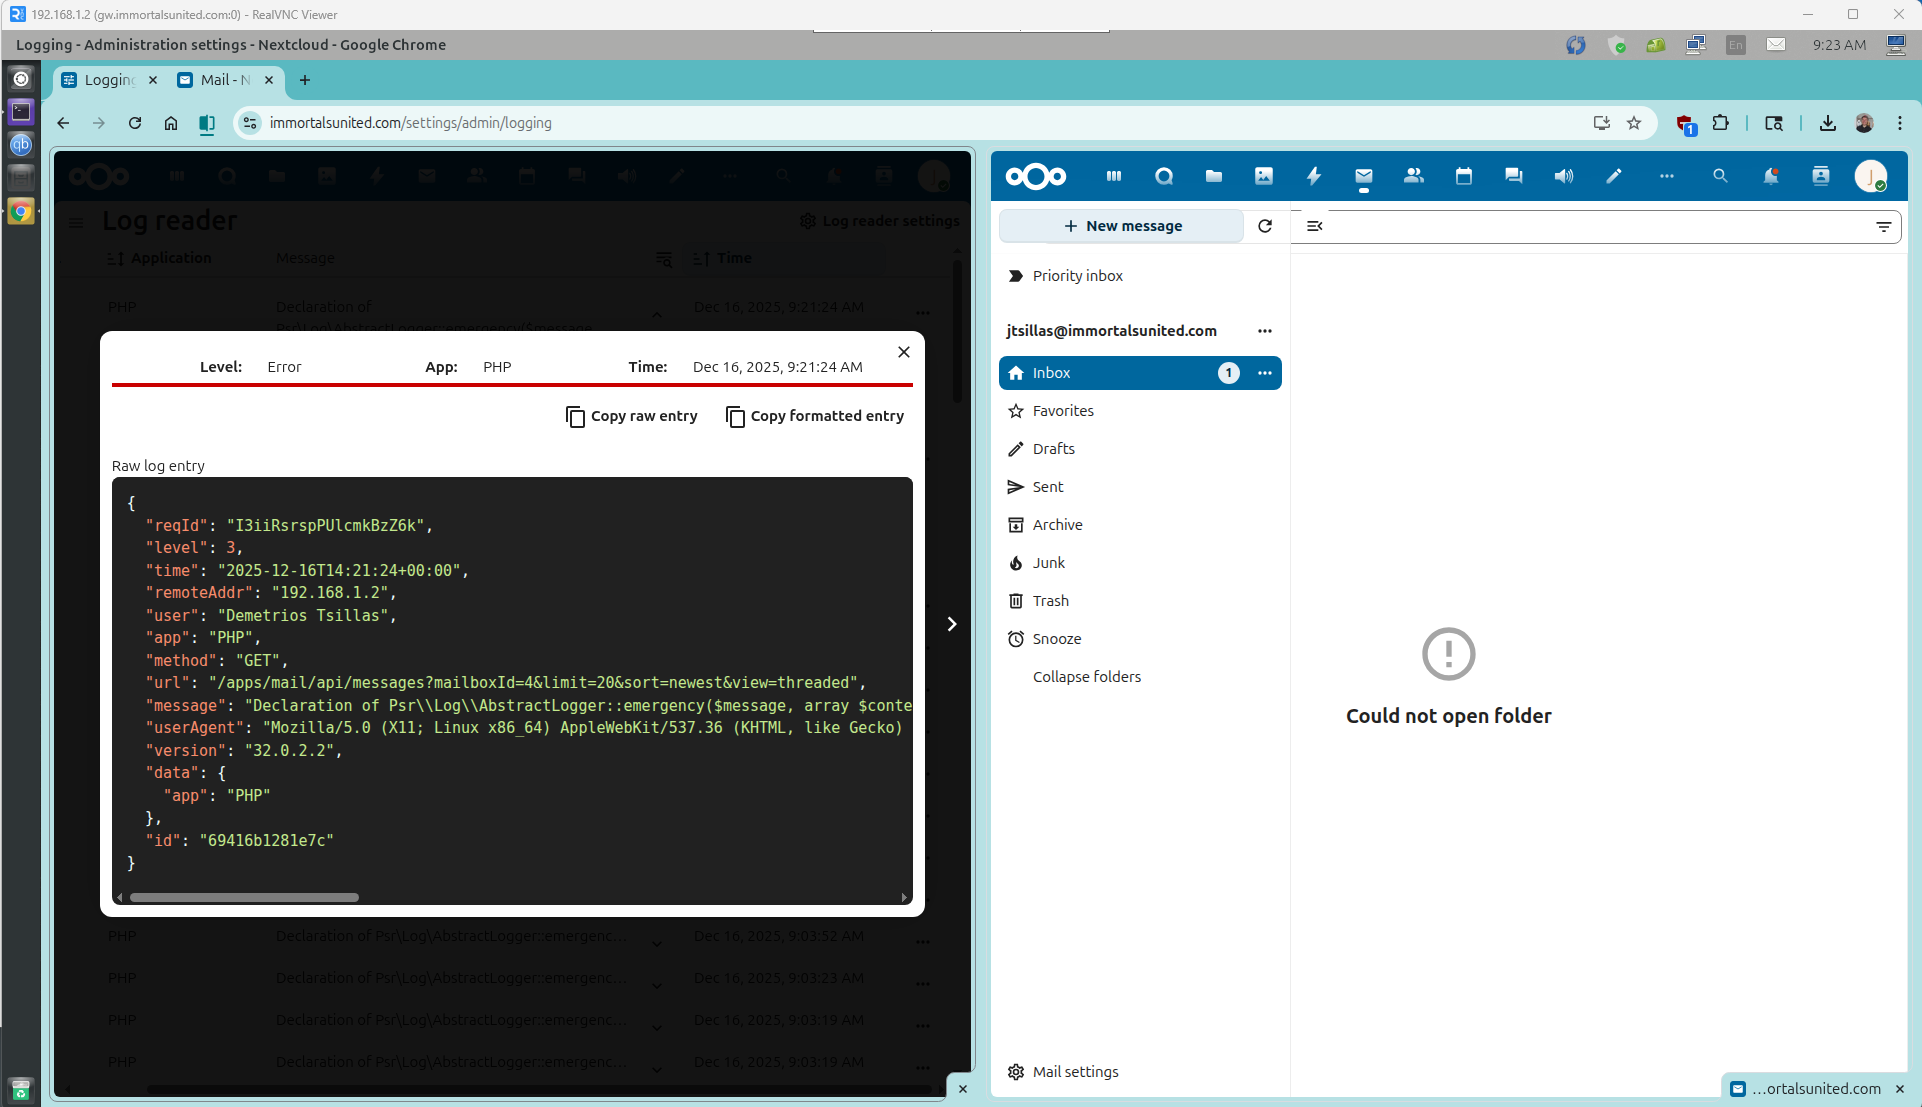Toggle the mail navigation sidebar icon
Viewport: 1922px width, 1107px height.
click(1315, 226)
